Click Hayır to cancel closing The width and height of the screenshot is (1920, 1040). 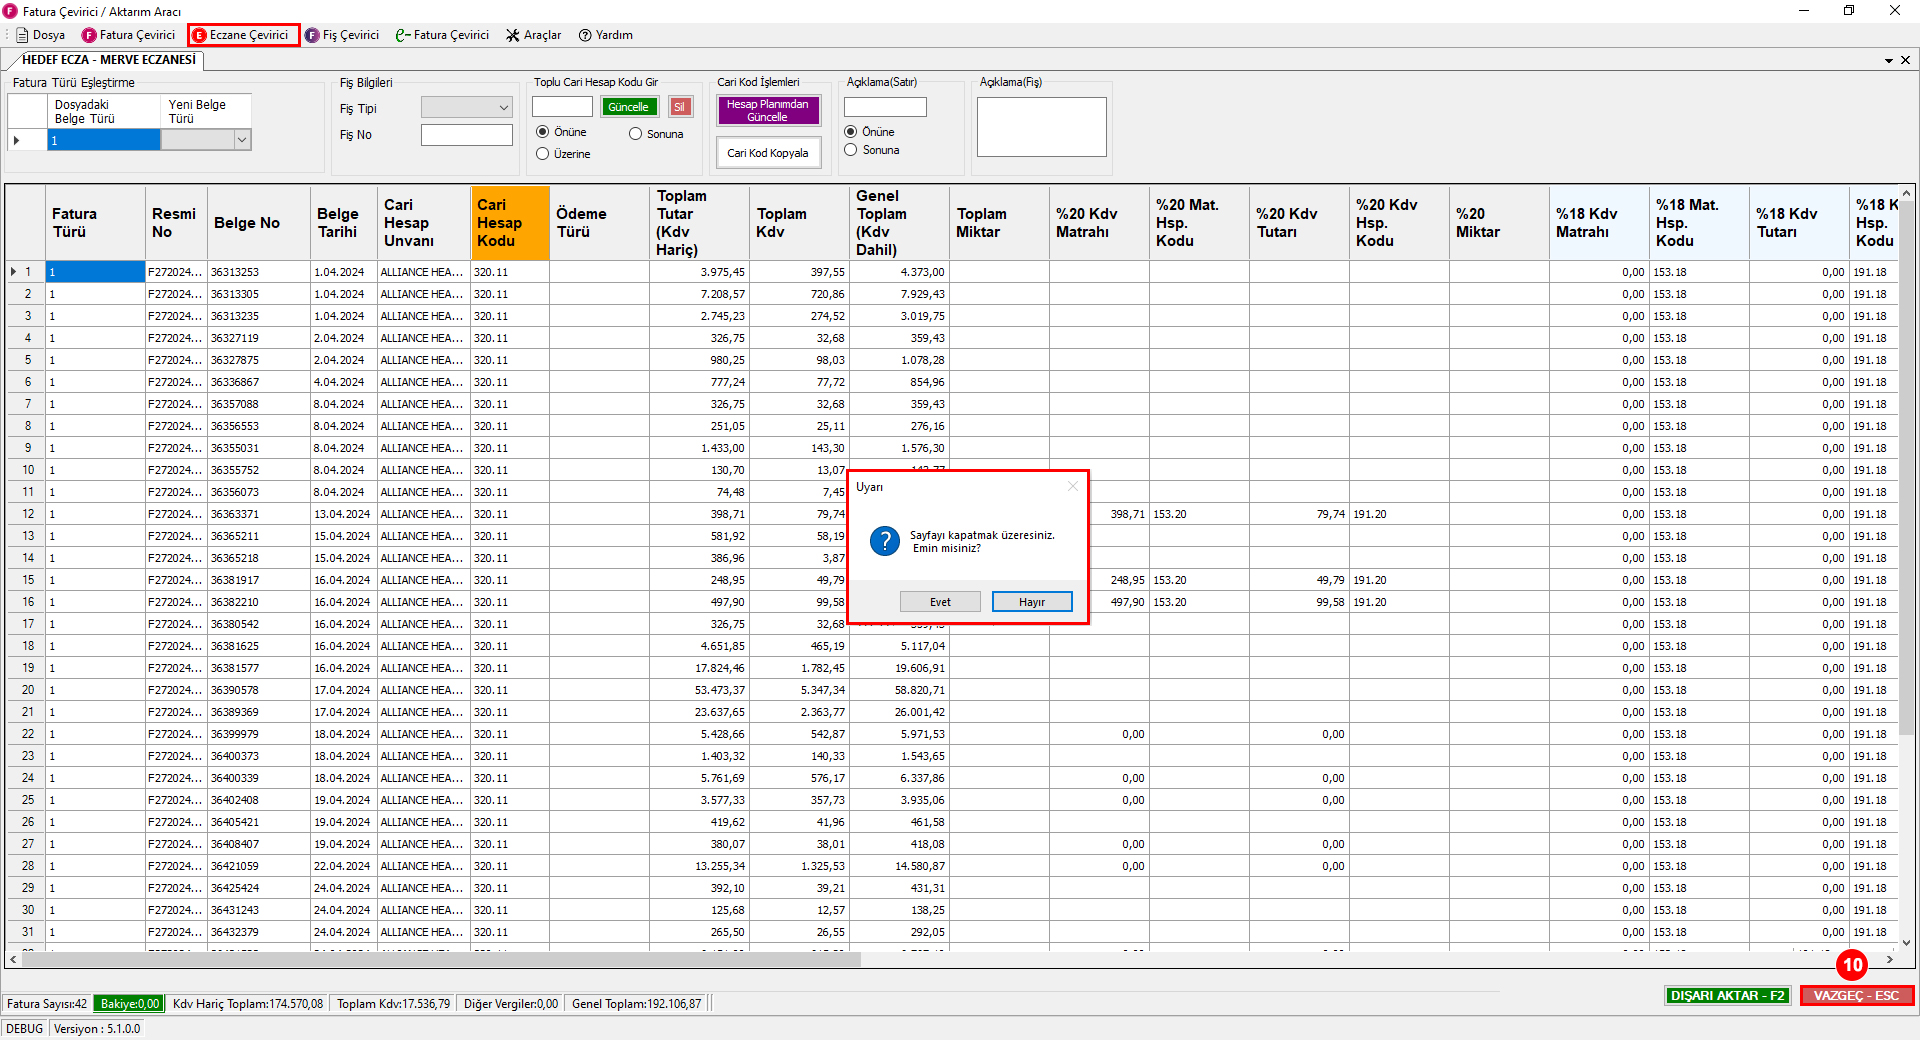tap(1032, 602)
